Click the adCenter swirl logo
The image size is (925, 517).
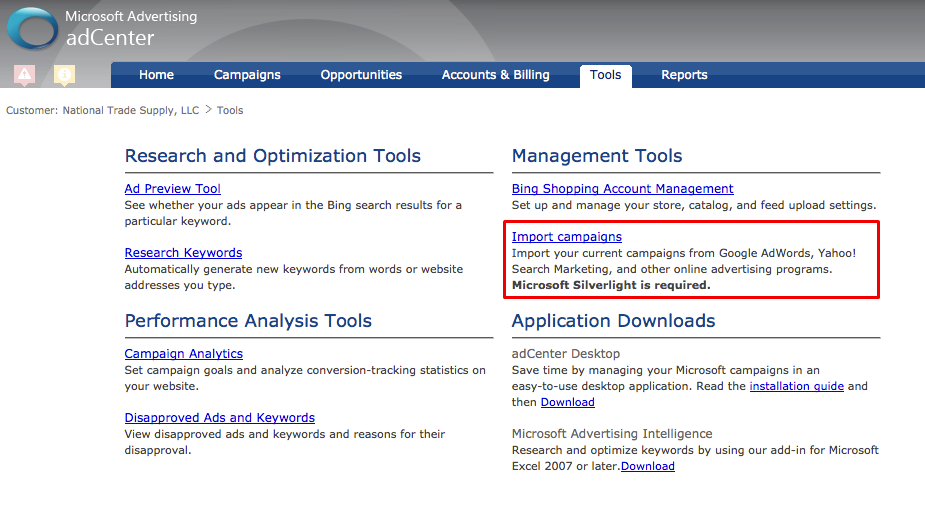click(32, 28)
